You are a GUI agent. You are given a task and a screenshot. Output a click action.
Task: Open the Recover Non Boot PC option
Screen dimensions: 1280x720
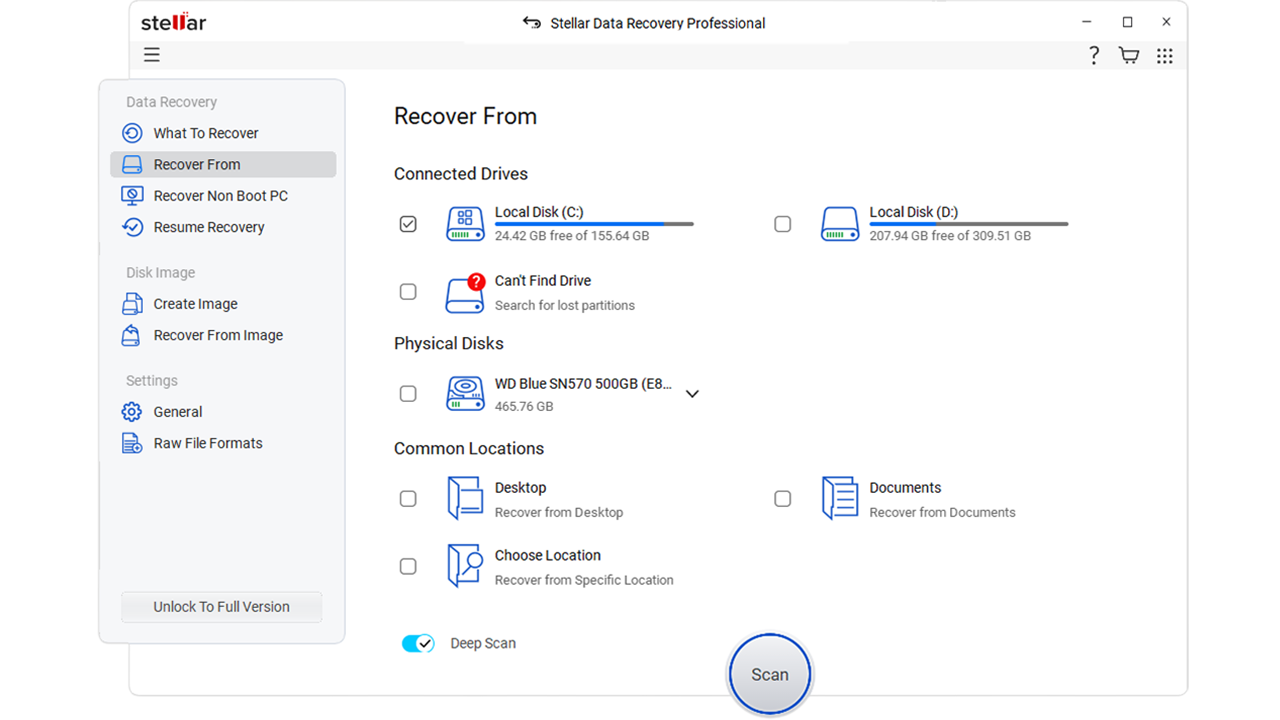(220, 195)
